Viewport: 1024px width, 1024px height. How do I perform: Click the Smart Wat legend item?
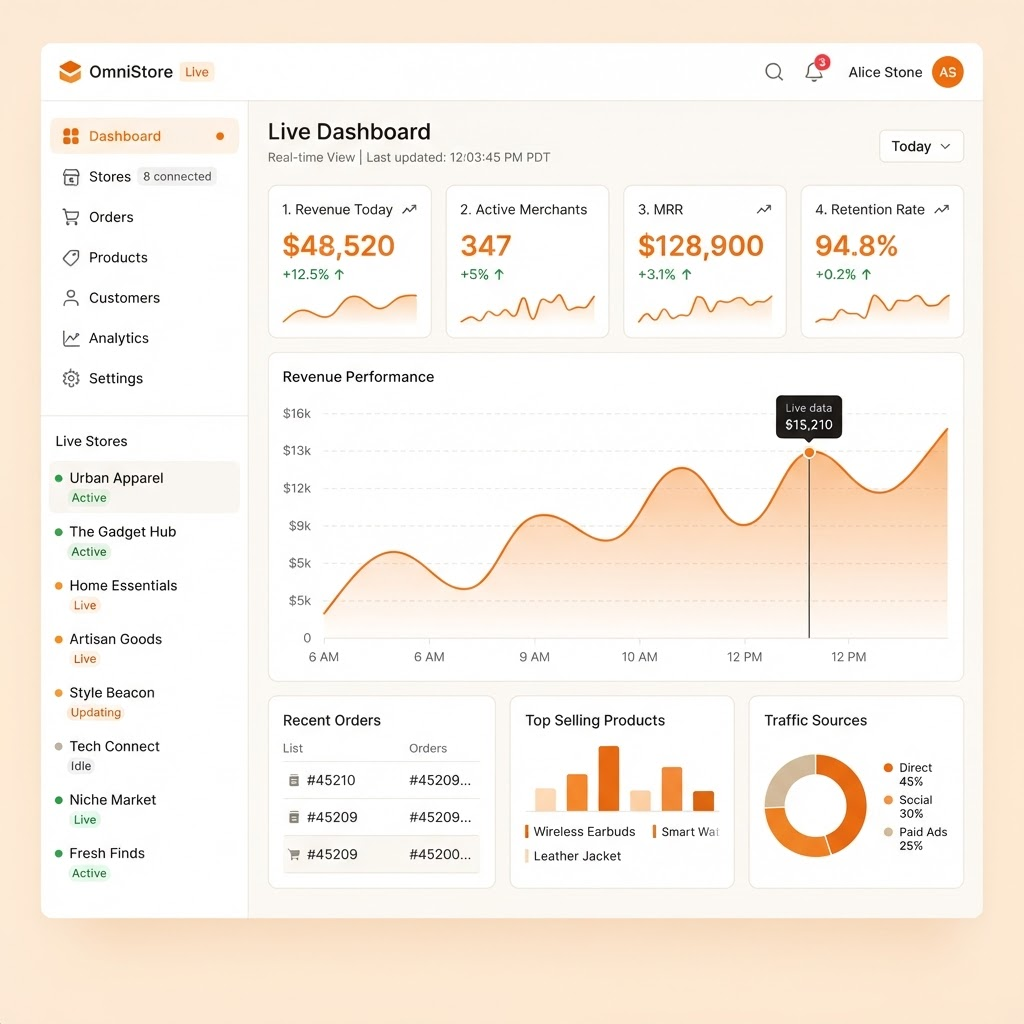click(x=686, y=831)
